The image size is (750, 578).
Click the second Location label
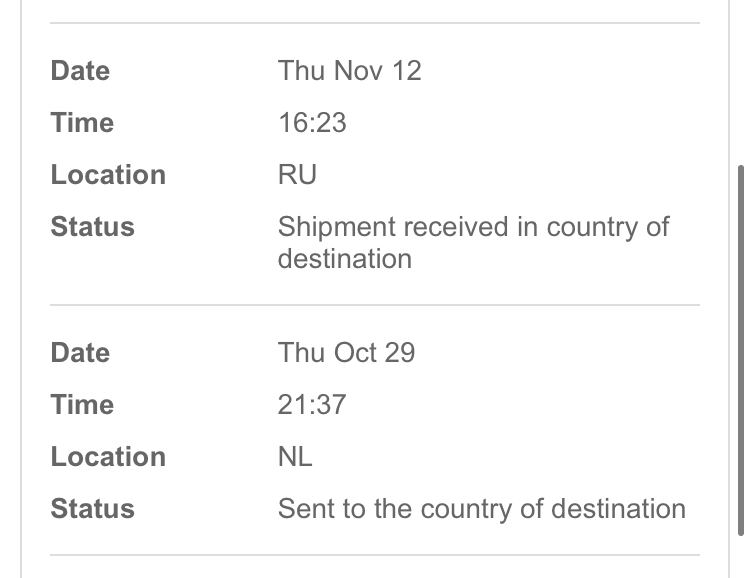pyautogui.click(x=108, y=456)
